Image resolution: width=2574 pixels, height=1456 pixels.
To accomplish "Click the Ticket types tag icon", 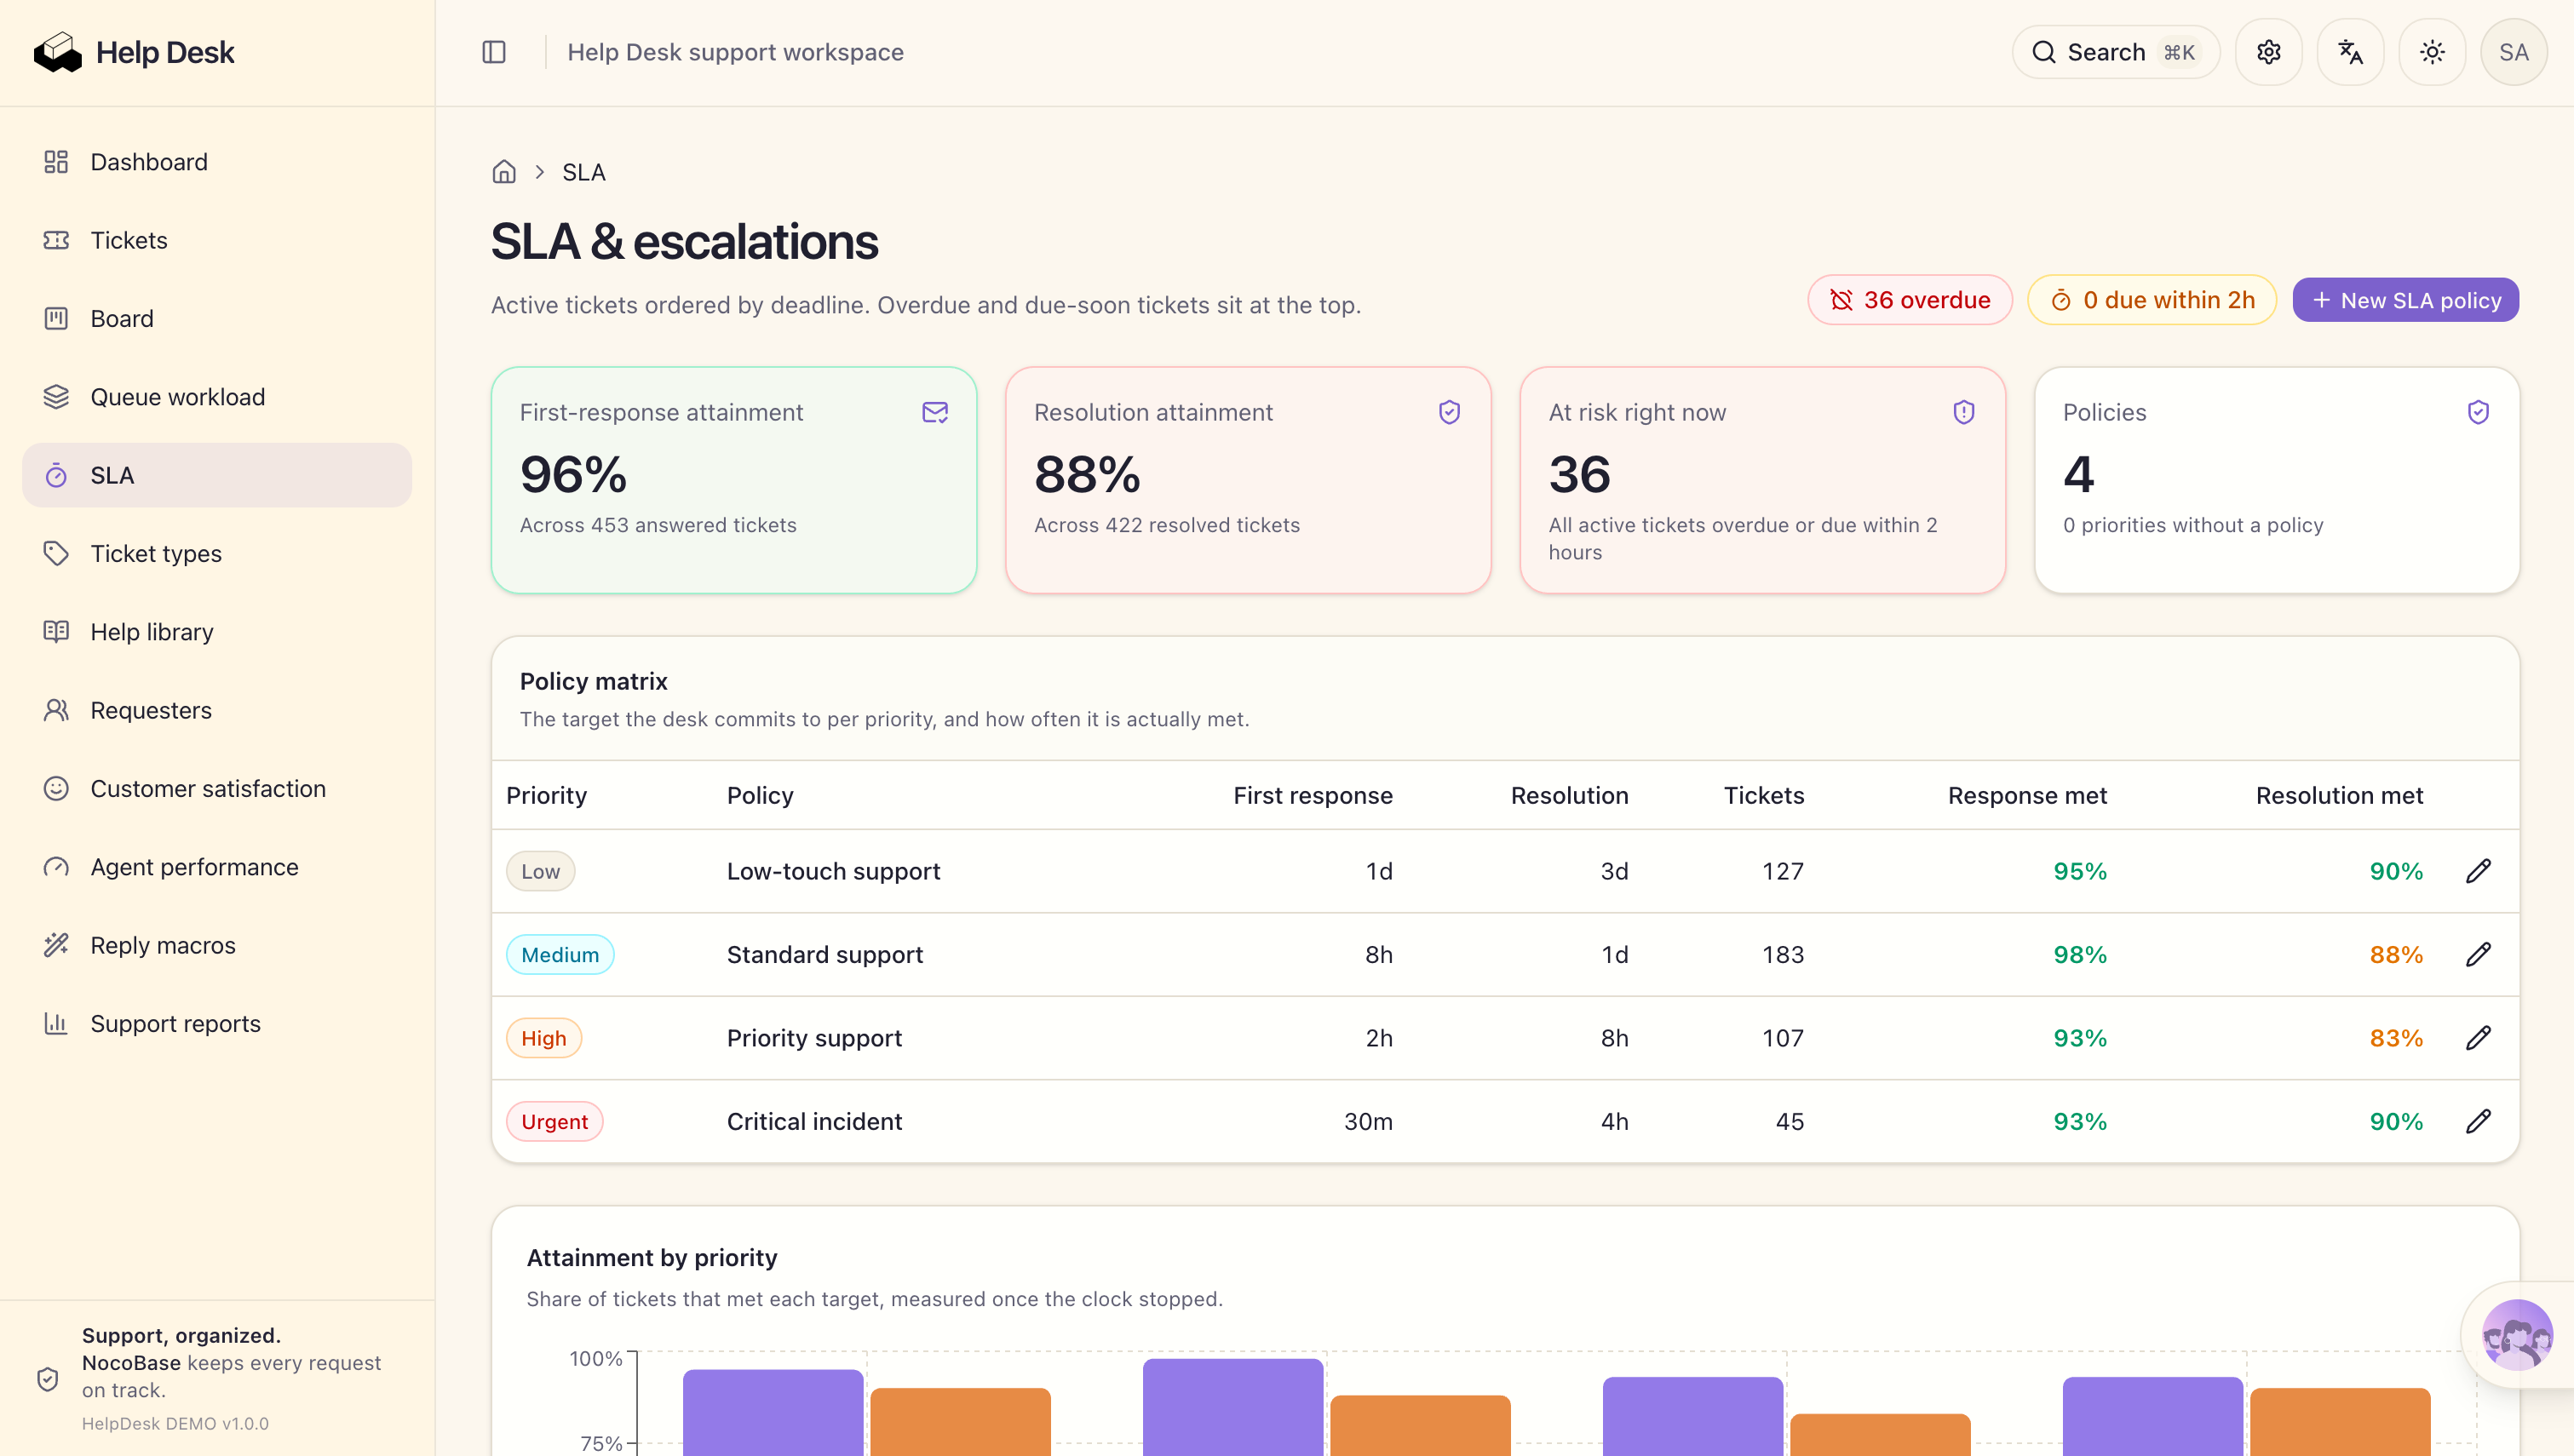I will [x=56, y=553].
